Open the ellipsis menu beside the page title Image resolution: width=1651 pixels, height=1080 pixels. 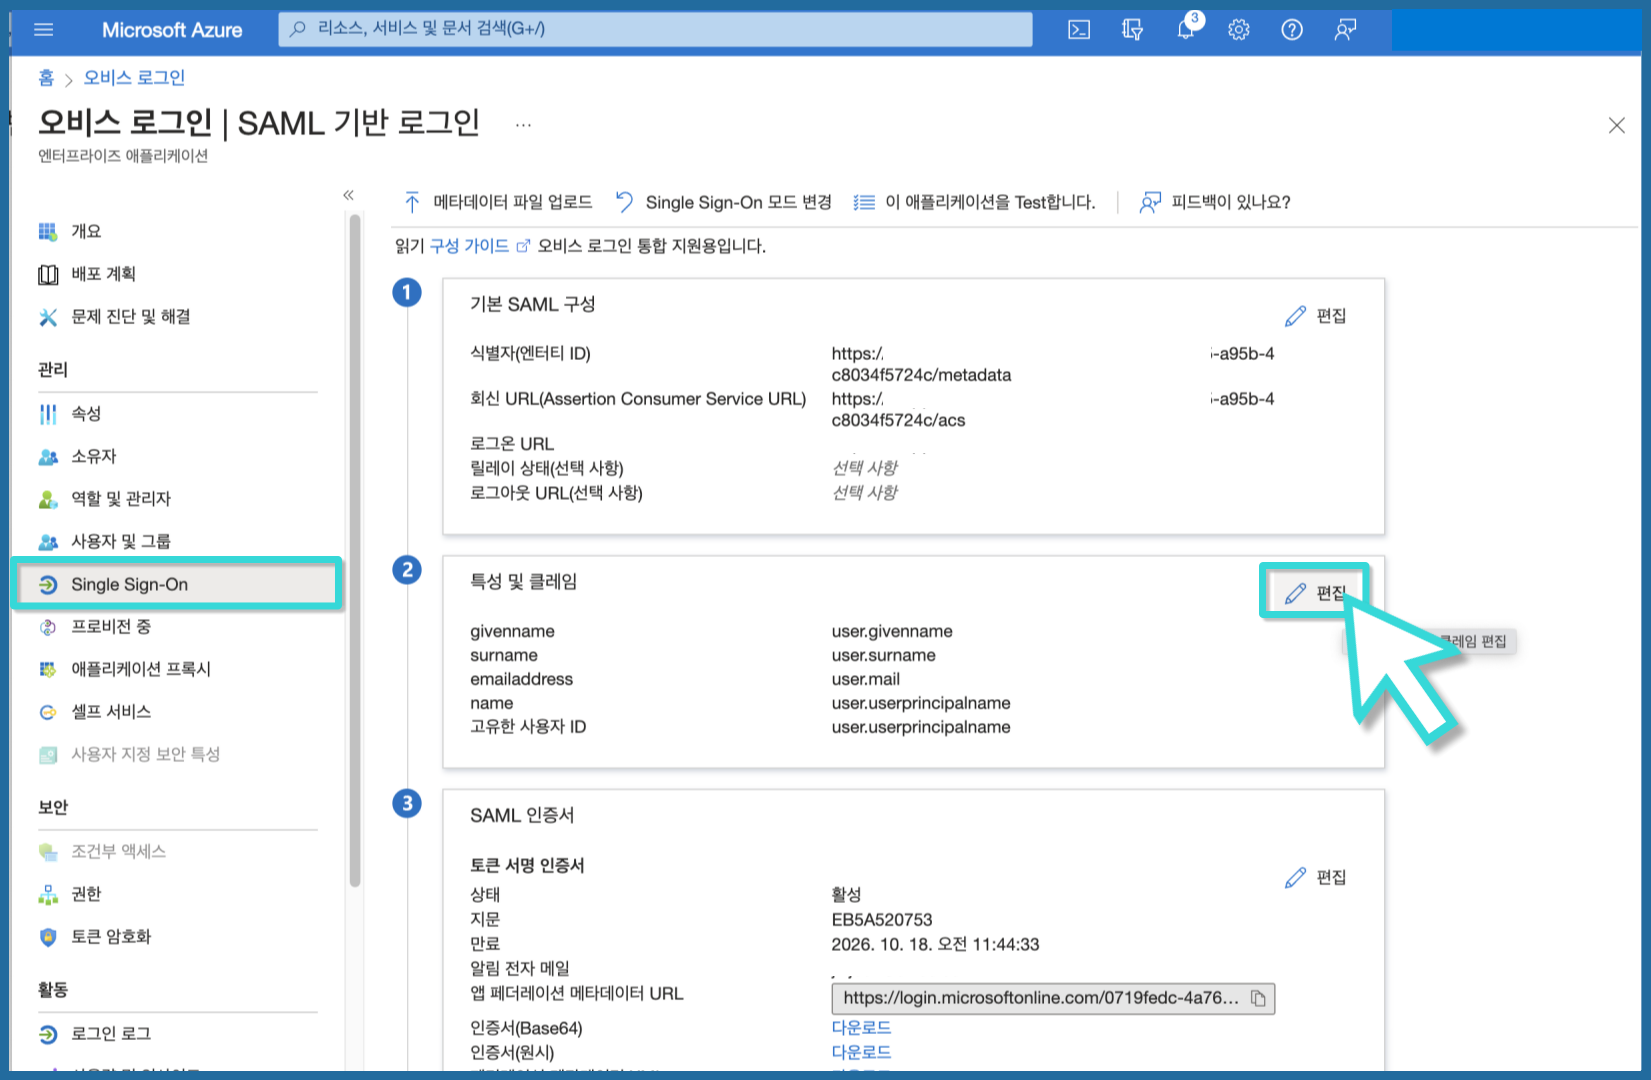pyautogui.click(x=523, y=125)
